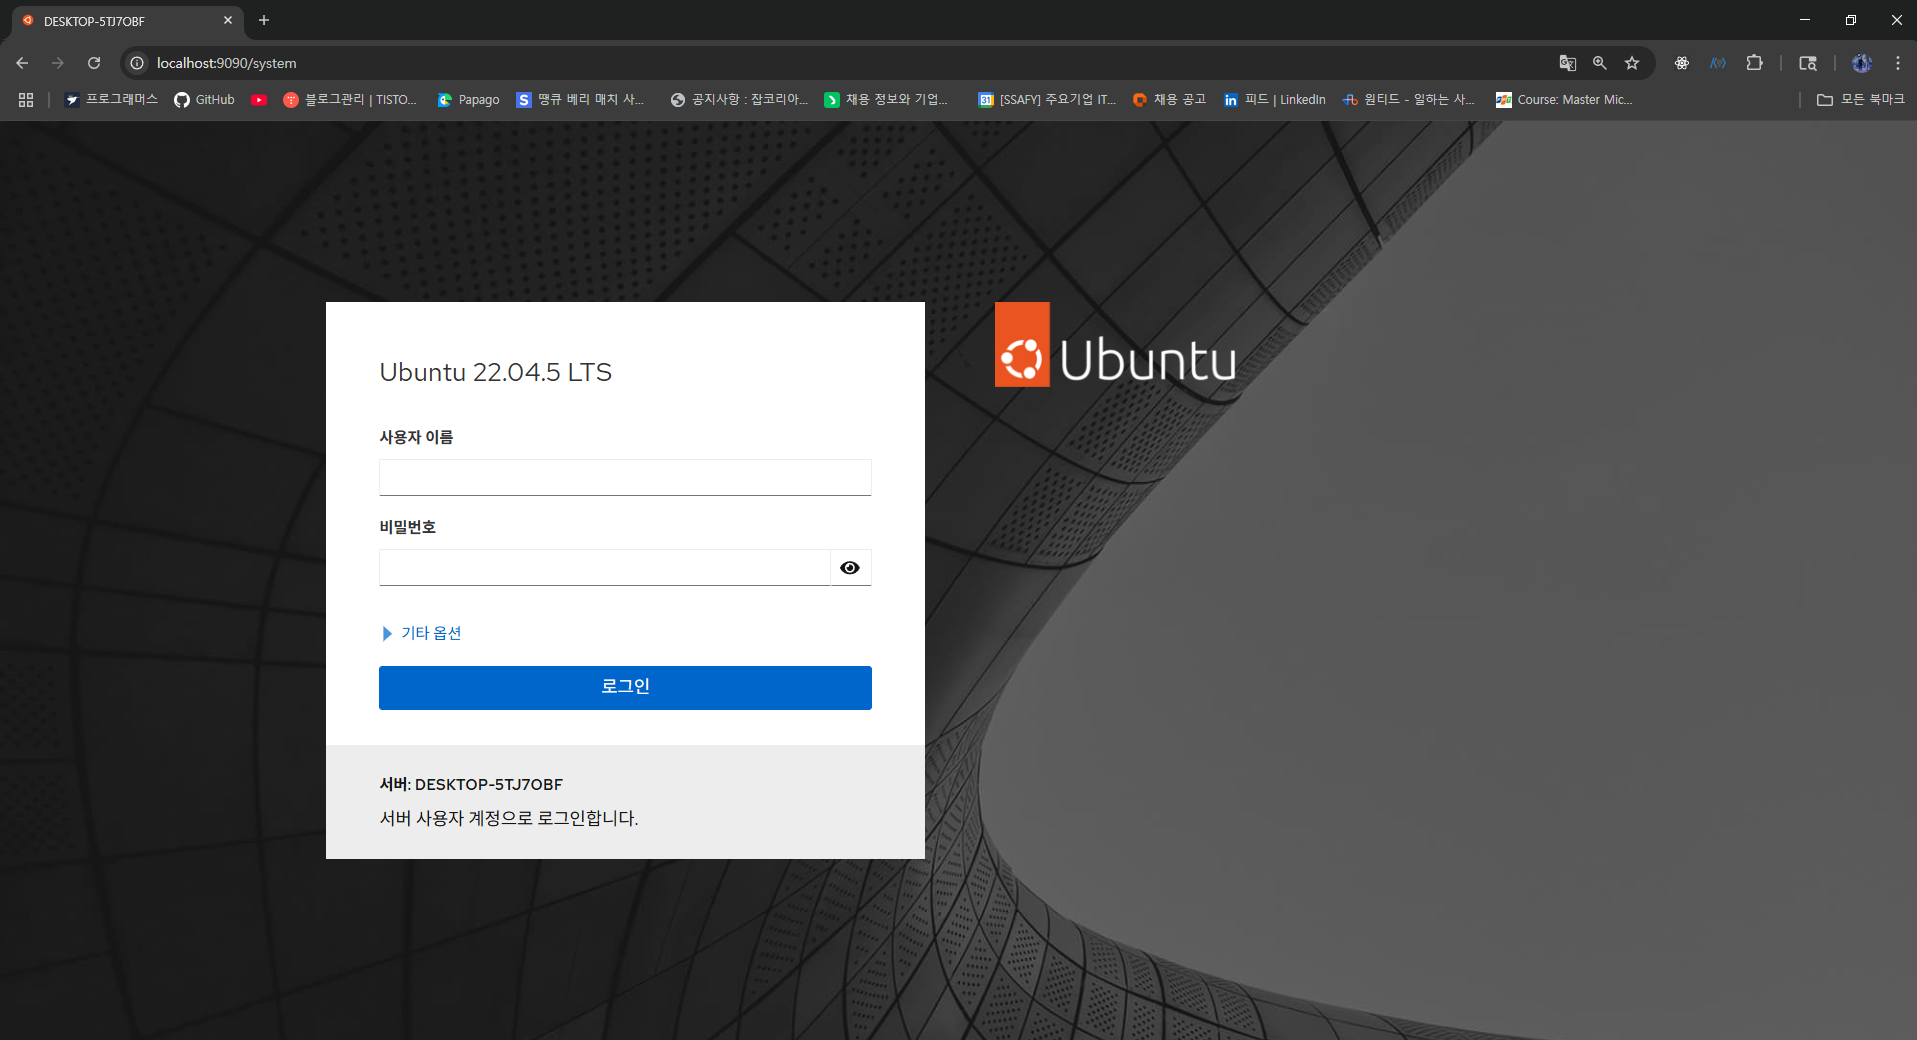Open the 블로그관리 TISTORY bookmark
The image size is (1917, 1040).
pos(350,100)
